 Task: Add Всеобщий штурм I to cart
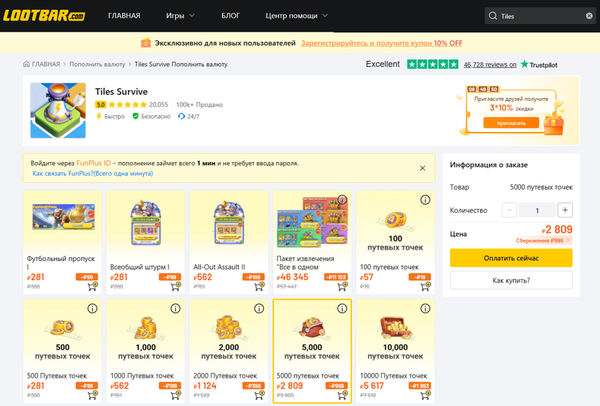point(176,286)
